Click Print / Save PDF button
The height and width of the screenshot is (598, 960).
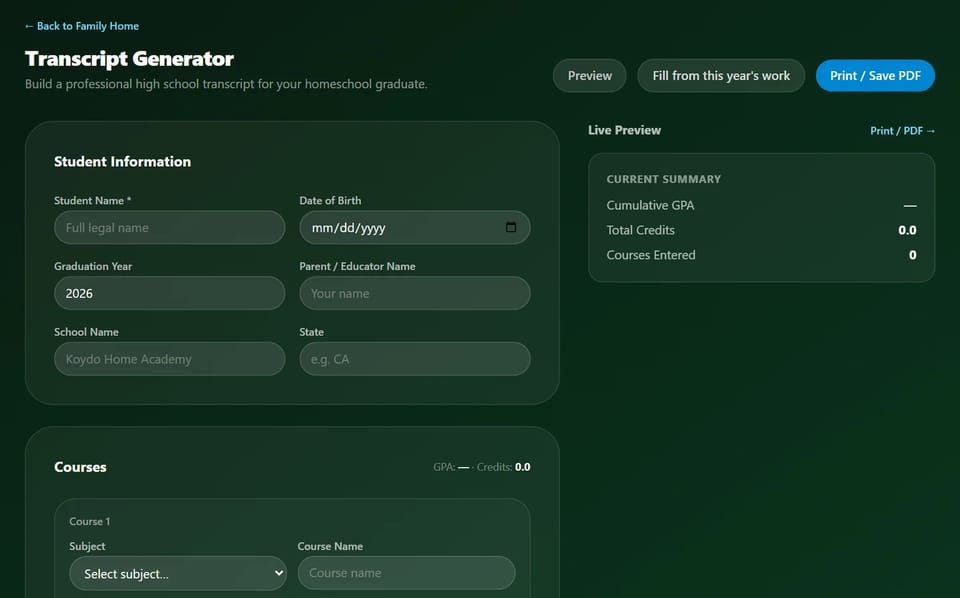tap(875, 76)
